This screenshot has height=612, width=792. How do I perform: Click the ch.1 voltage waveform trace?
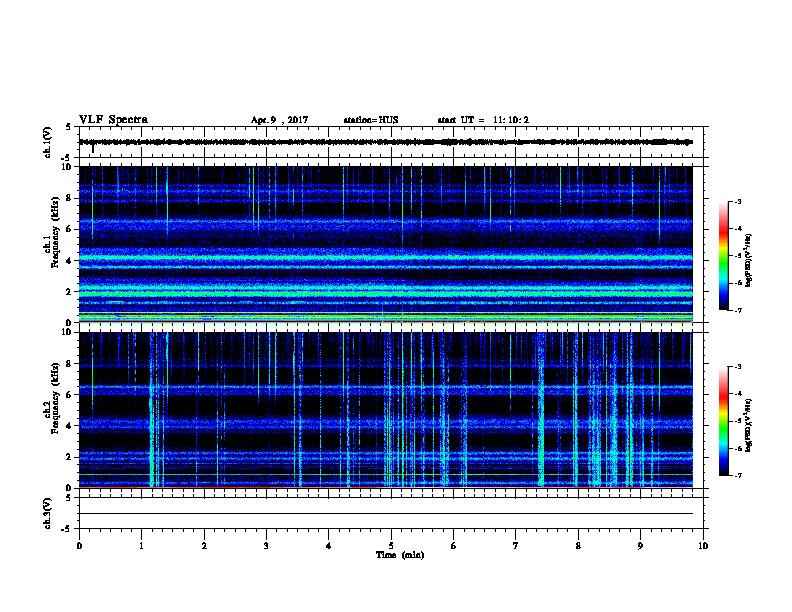[386, 142]
